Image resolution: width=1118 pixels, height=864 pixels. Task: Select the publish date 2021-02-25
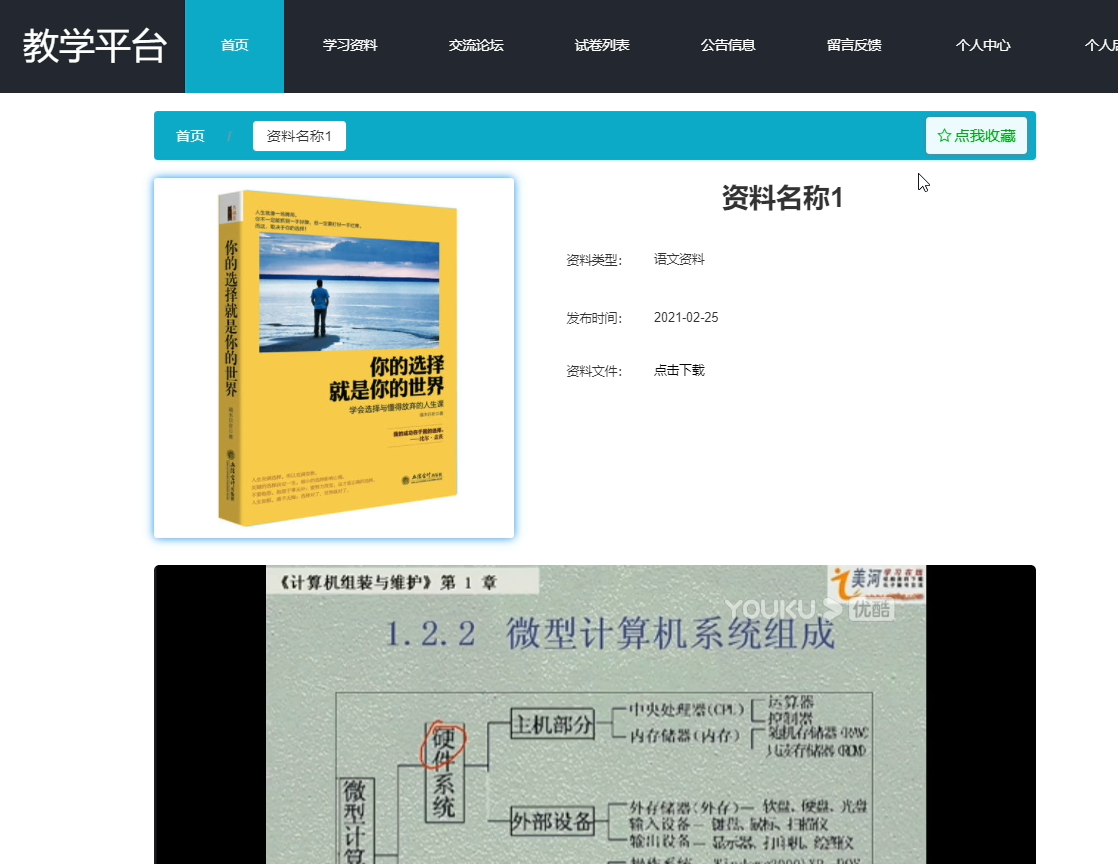tap(686, 317)
